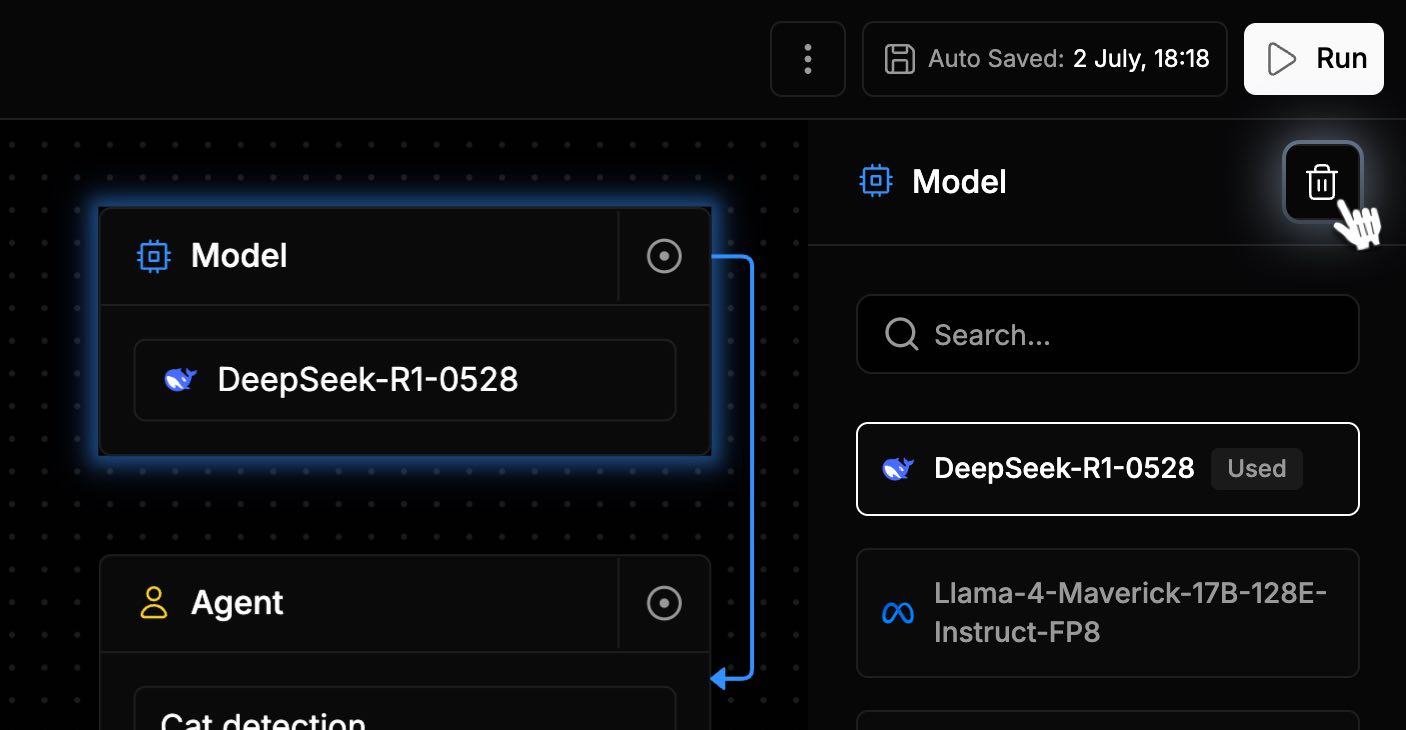The height and width of the screenshot is (730, 1406).
Task: Click the Model panel header chip icon
Action: [876, 181]
